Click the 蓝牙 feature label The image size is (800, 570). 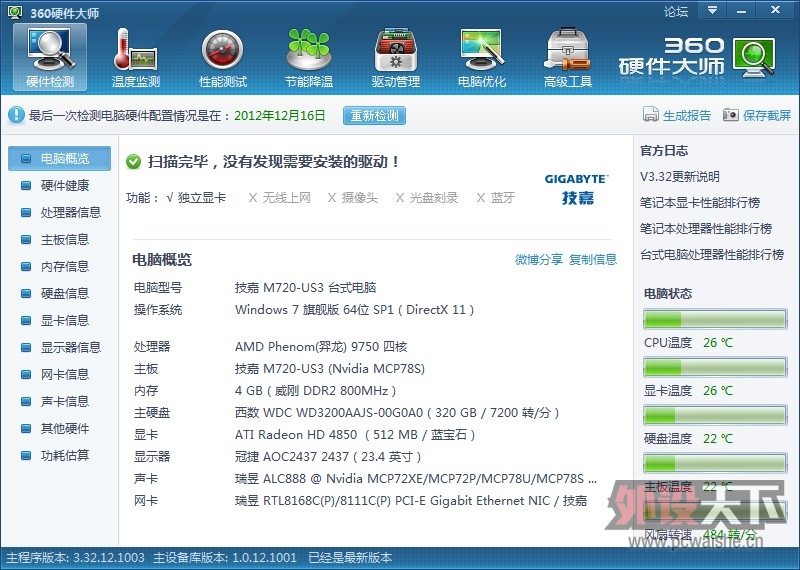pyautogui.click(x=503, y=197)
